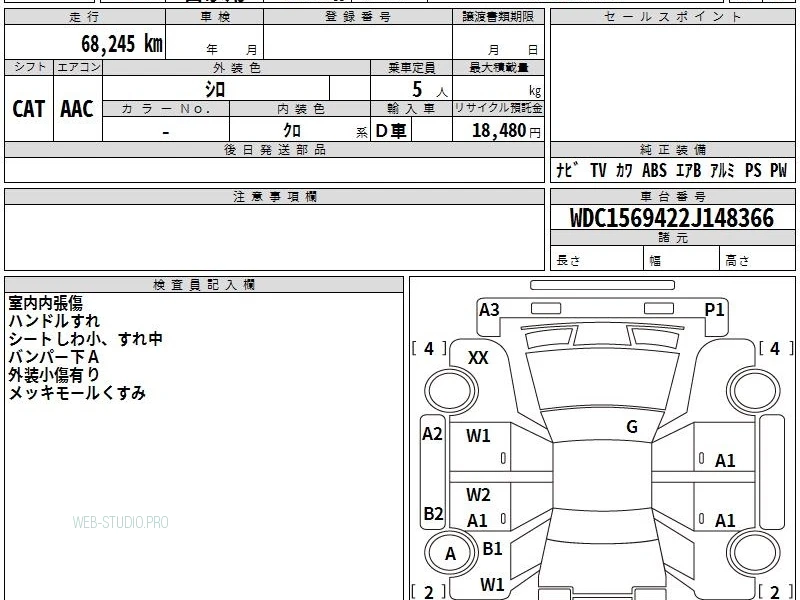Click the B2 damage mark on diagram
This screenshot has width=800, height=600.
(433, 513)
